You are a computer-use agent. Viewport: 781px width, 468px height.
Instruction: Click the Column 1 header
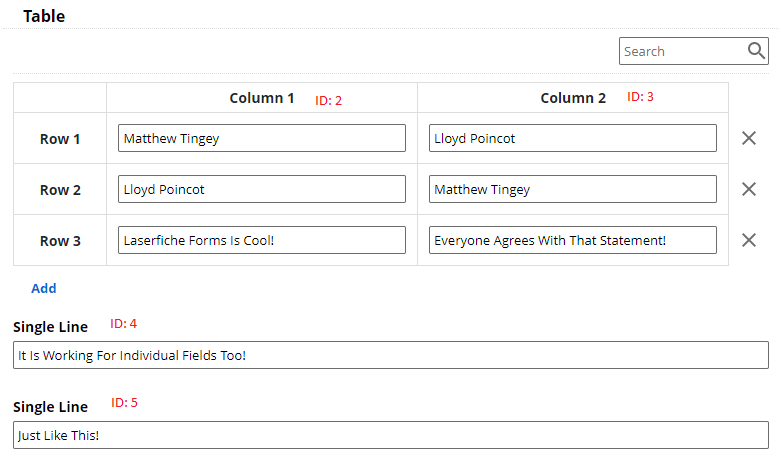261,98
